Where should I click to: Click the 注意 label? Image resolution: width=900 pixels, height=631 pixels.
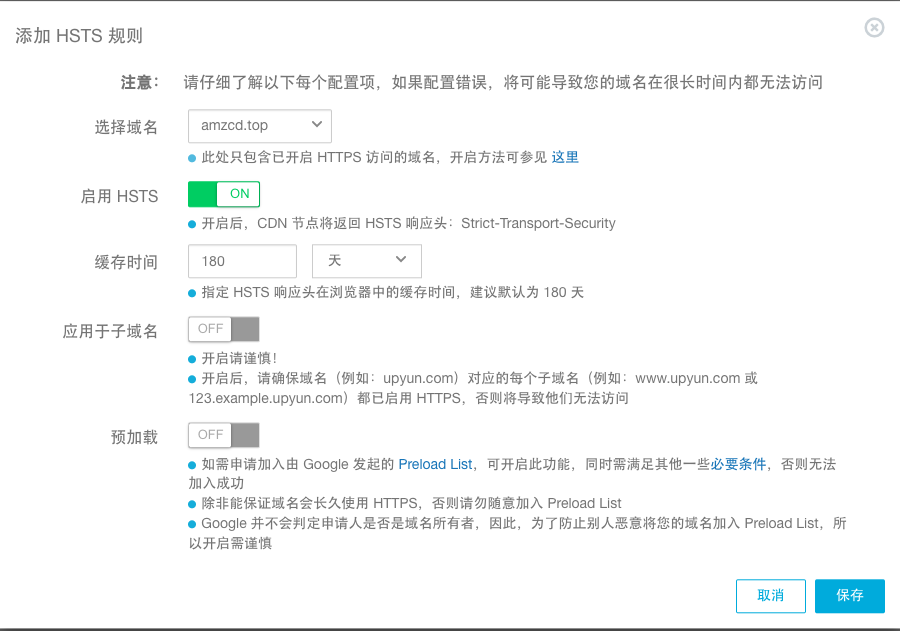139,82
